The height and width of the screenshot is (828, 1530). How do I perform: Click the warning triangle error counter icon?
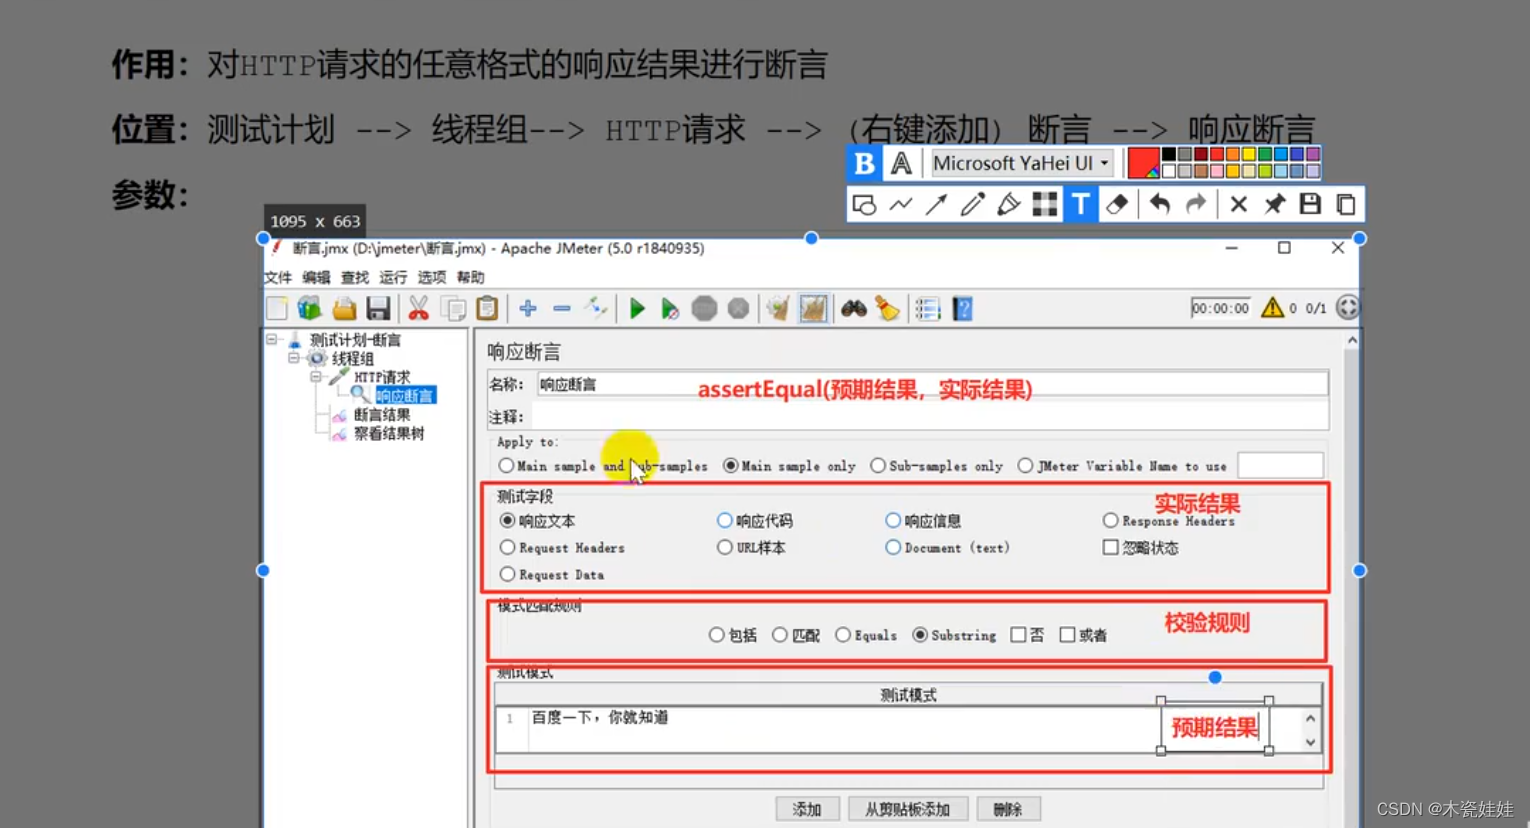tap(1272, 308)
